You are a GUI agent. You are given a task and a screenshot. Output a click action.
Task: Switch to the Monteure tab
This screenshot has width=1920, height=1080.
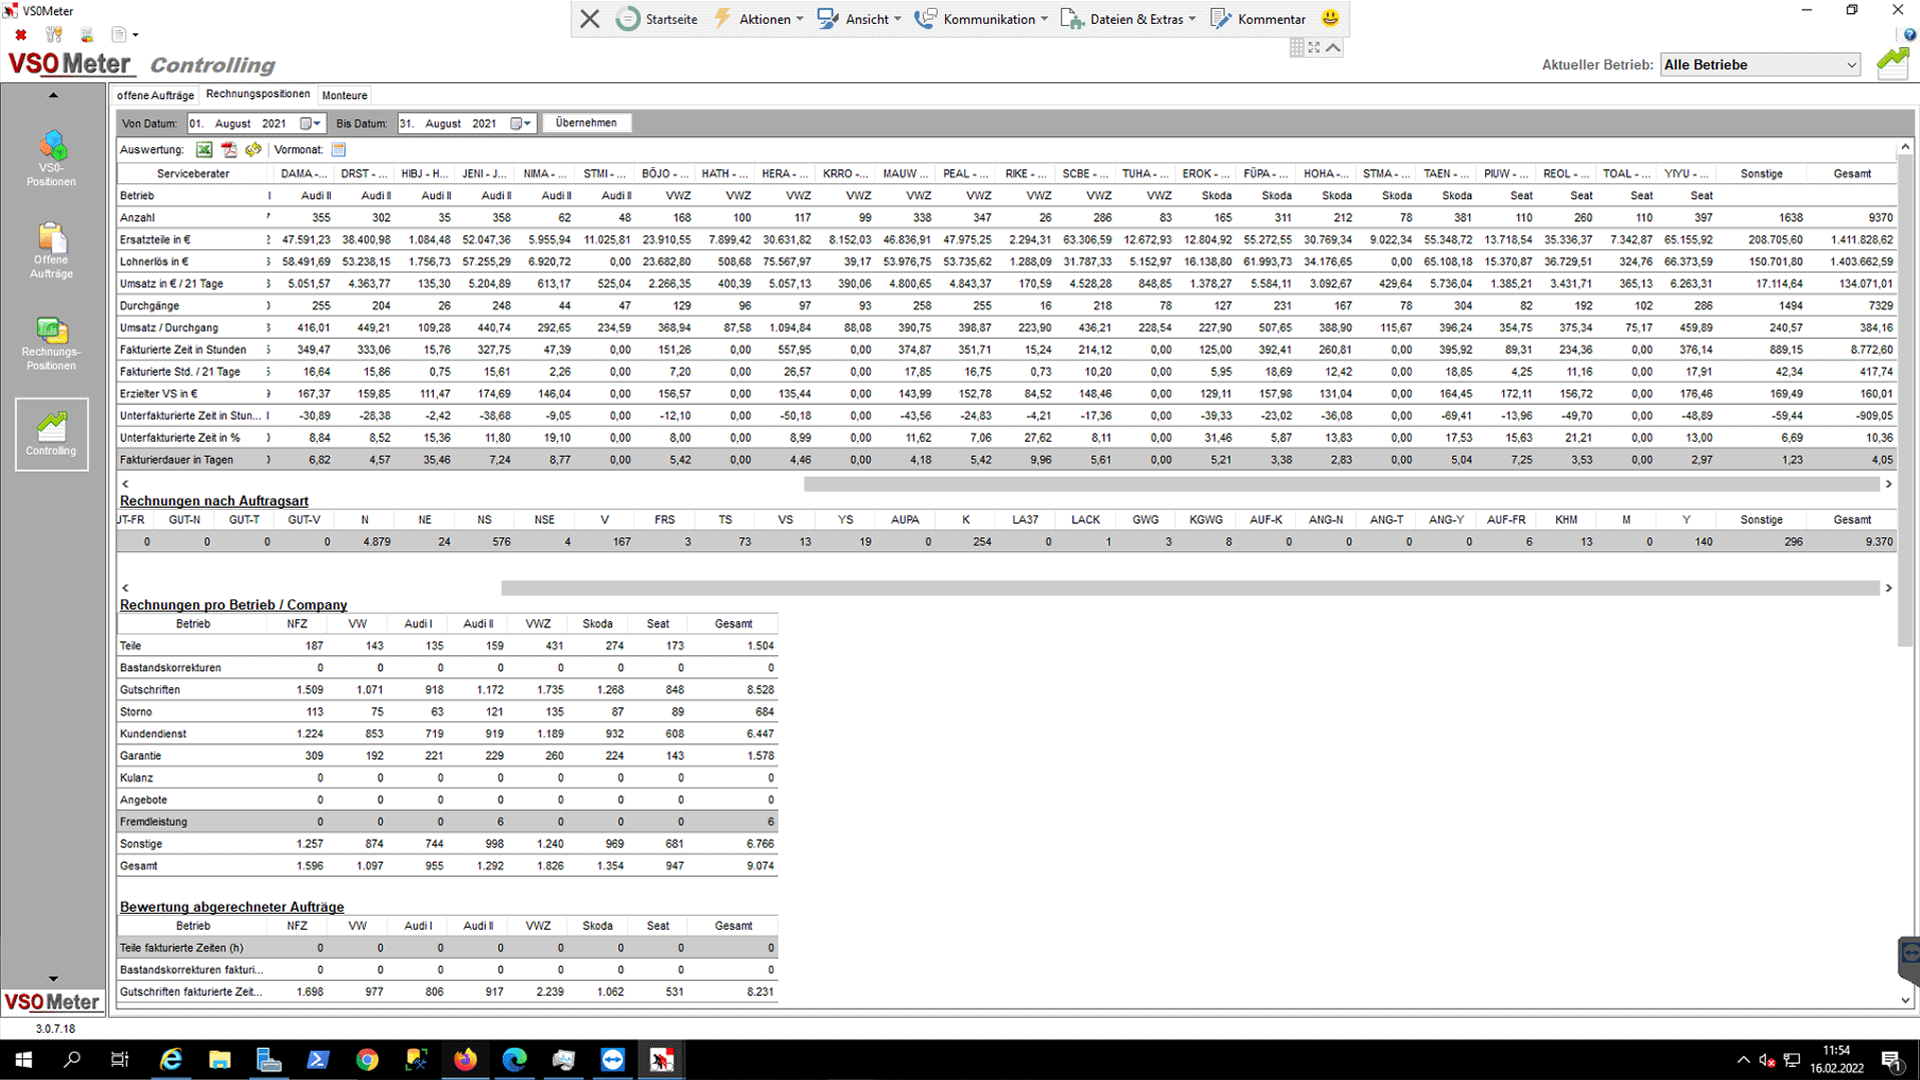(345, 95)
